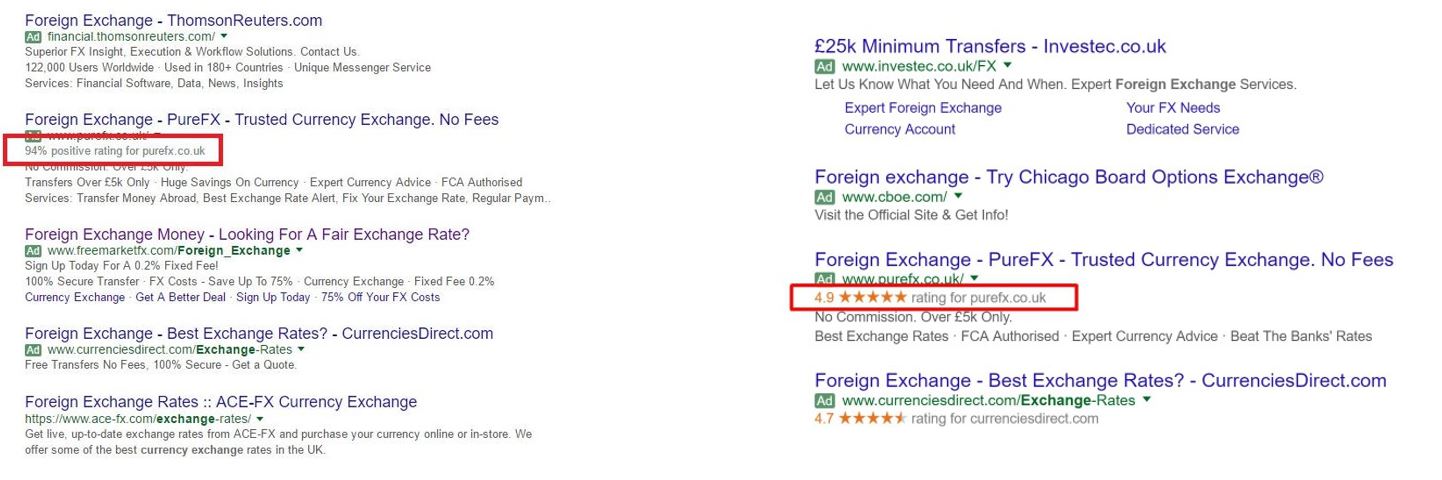
Task: Click the Ad badge beside www.investec.co.uk/FX
Action: click(x=824, y=66)
